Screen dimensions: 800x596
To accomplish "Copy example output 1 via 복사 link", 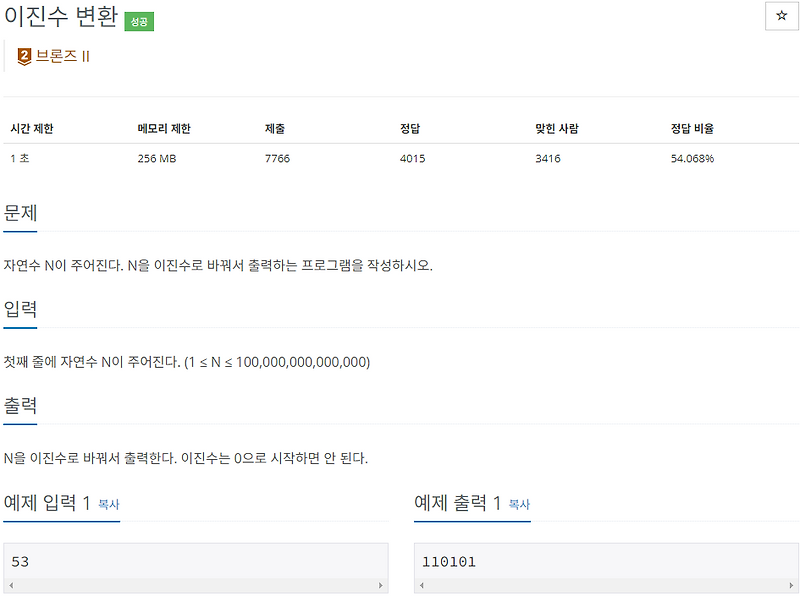I will pos(519,504).
